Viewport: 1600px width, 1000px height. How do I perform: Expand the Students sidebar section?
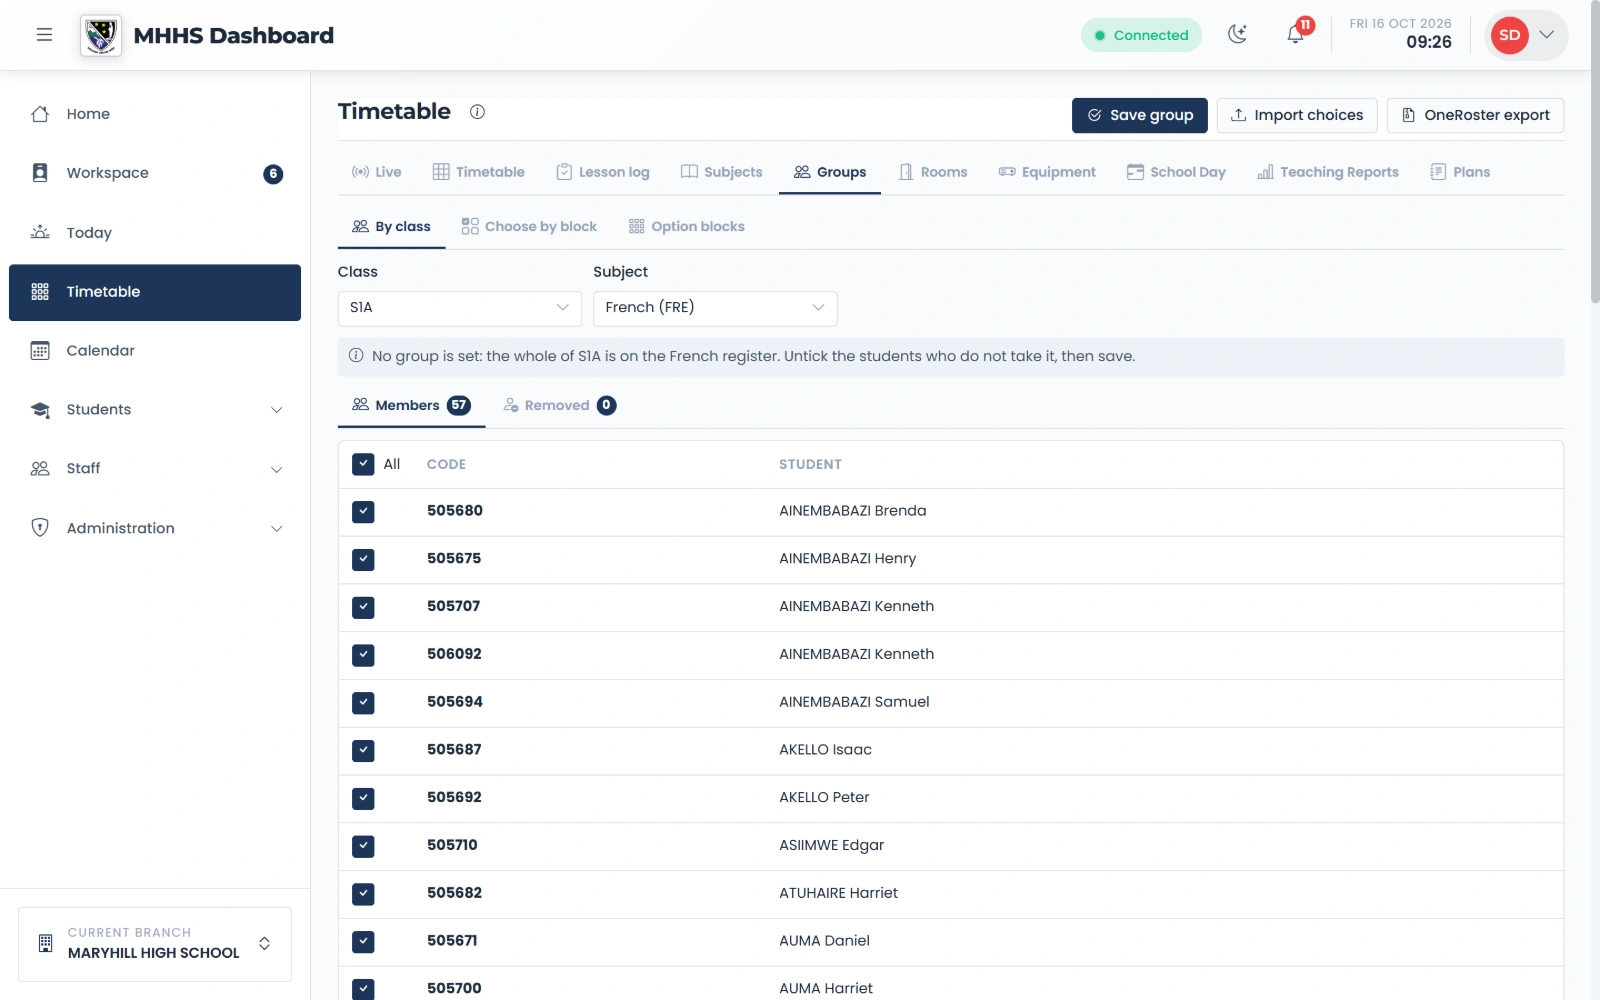pos(155,410)
